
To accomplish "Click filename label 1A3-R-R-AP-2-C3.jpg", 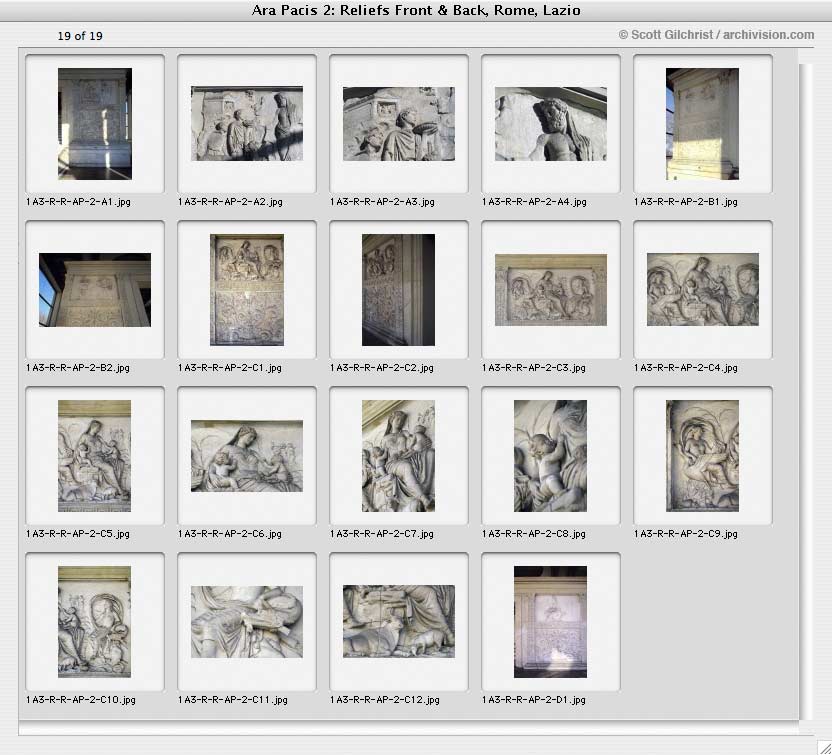I will 534,368.
